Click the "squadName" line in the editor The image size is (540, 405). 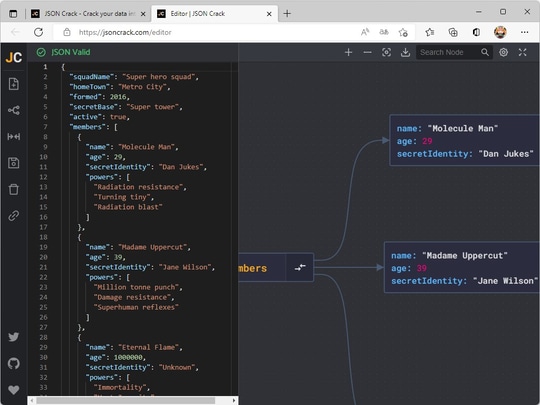pos(134,77)
